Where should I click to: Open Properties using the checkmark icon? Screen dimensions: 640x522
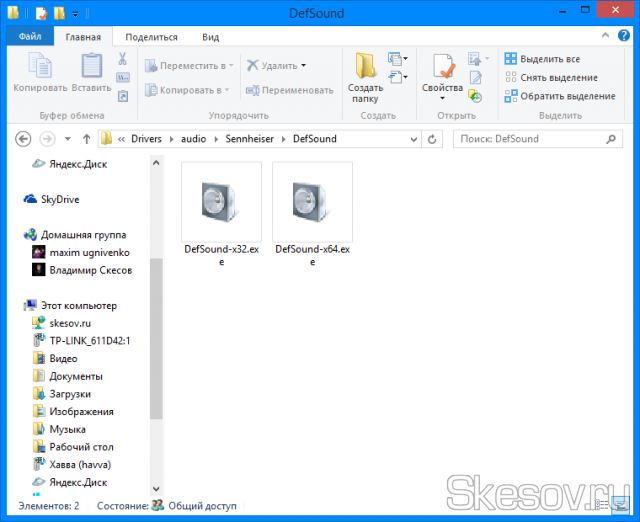coord(442,70)
